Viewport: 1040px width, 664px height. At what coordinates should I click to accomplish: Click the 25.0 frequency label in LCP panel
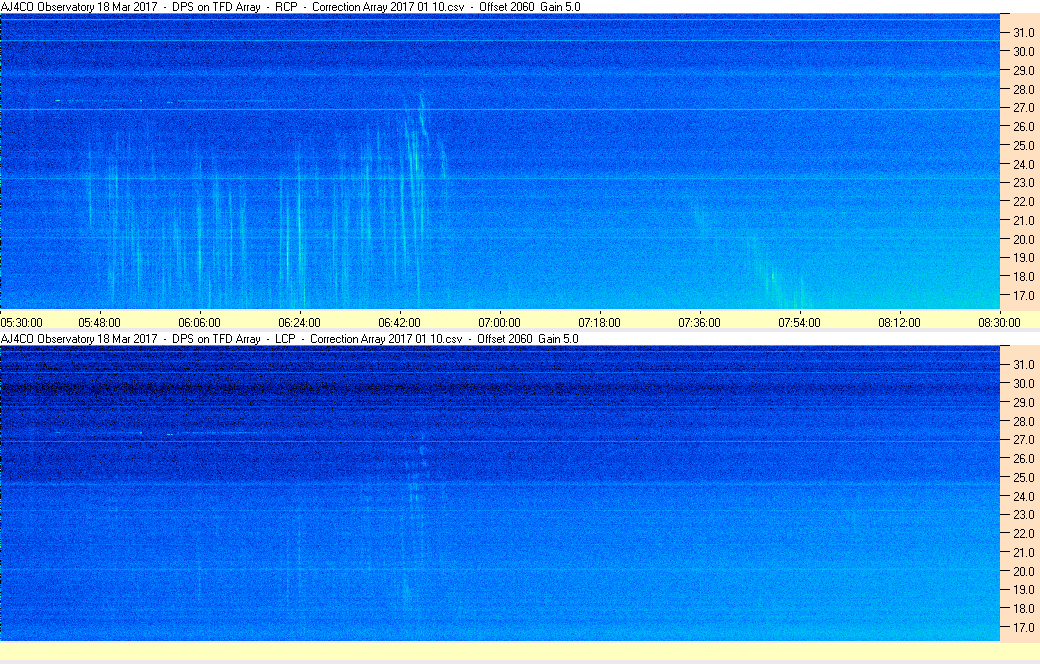pos(1023,478)
